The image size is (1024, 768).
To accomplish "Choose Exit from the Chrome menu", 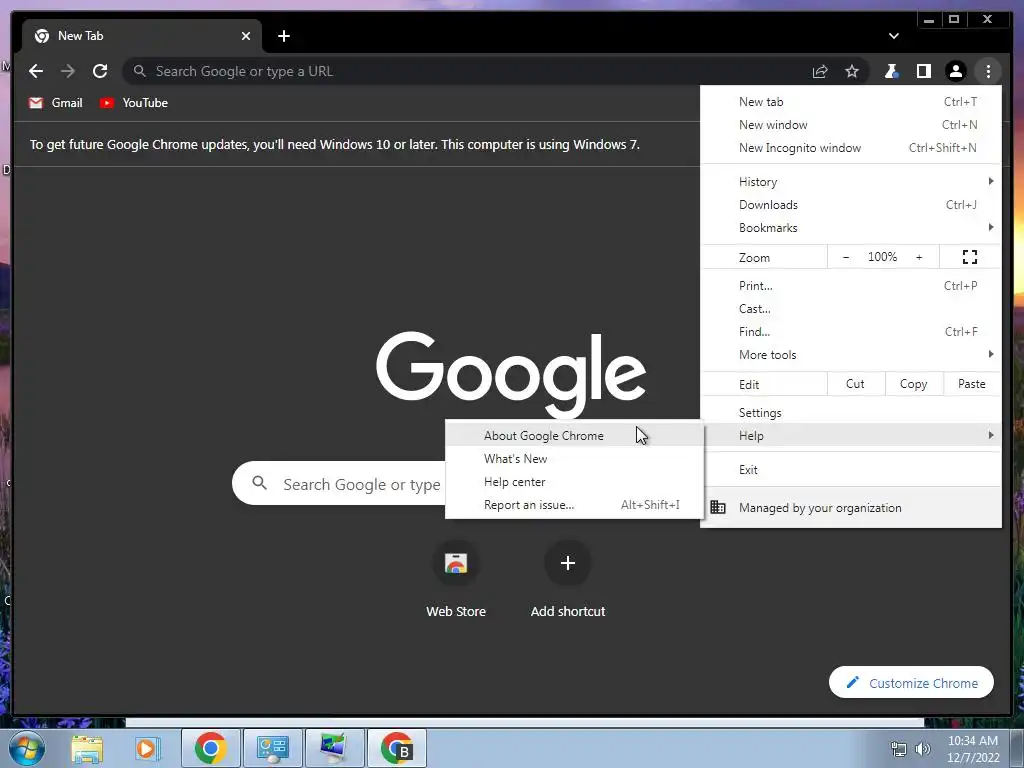I will [851, 470].
